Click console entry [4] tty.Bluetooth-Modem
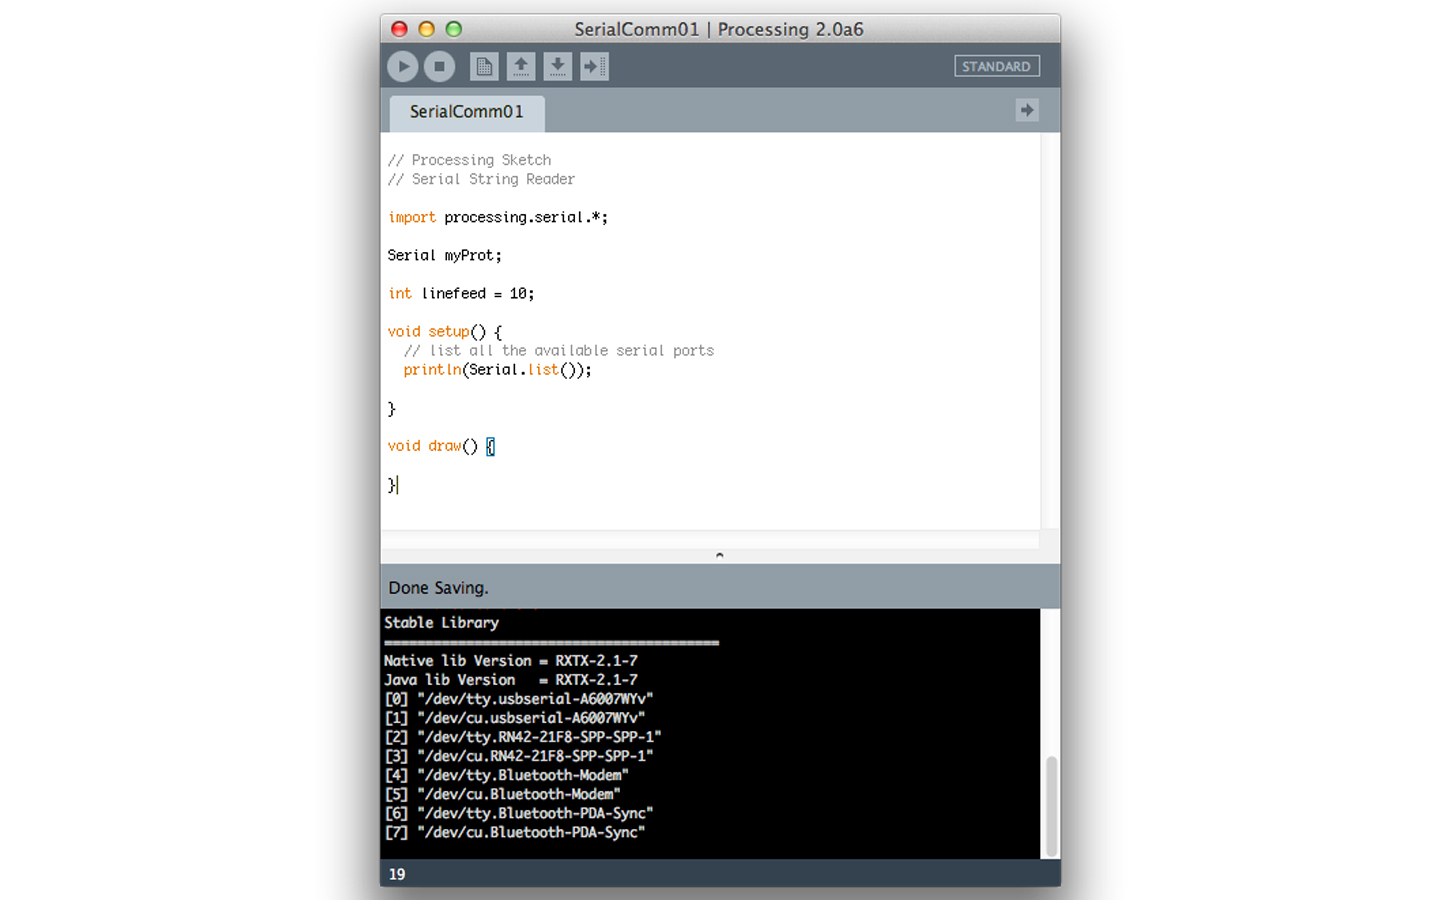 (x=507, y=775)
